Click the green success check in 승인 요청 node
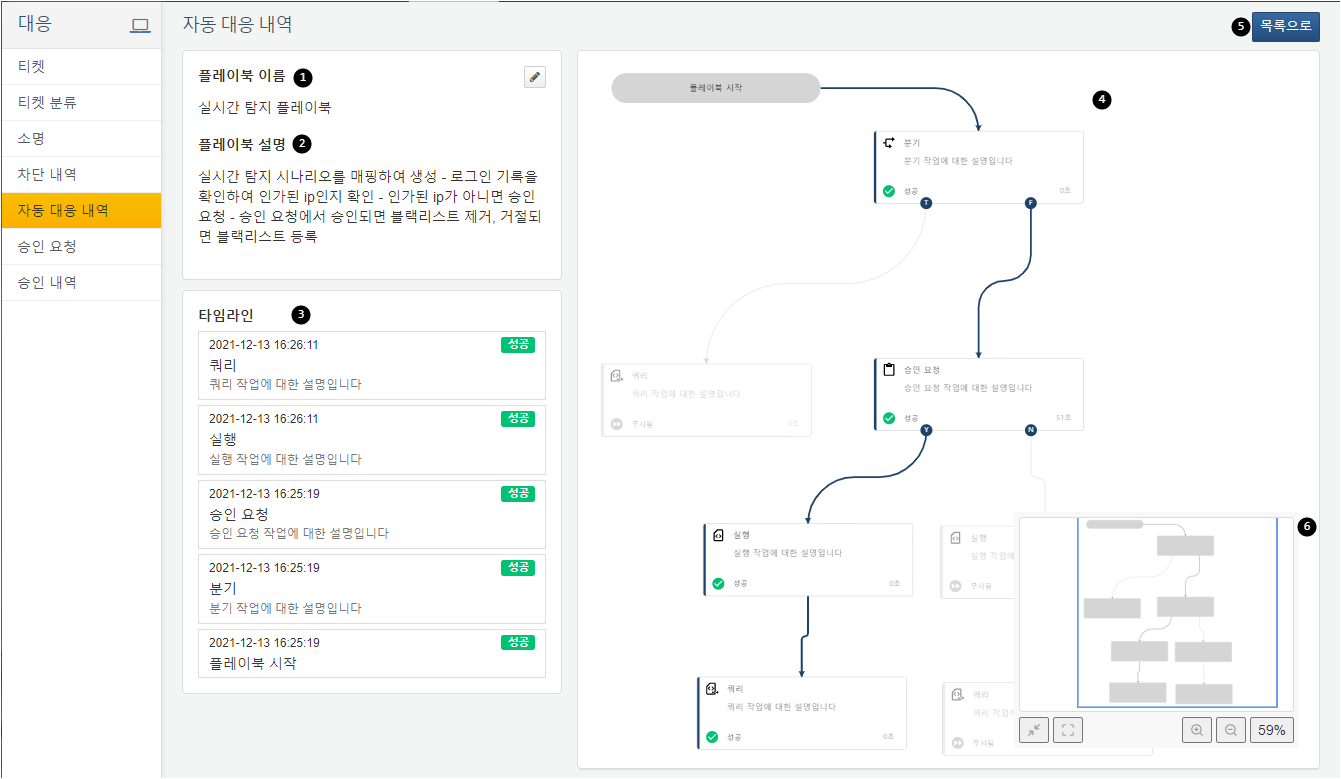The image size is (1341, 779). [x=889, y=418]
